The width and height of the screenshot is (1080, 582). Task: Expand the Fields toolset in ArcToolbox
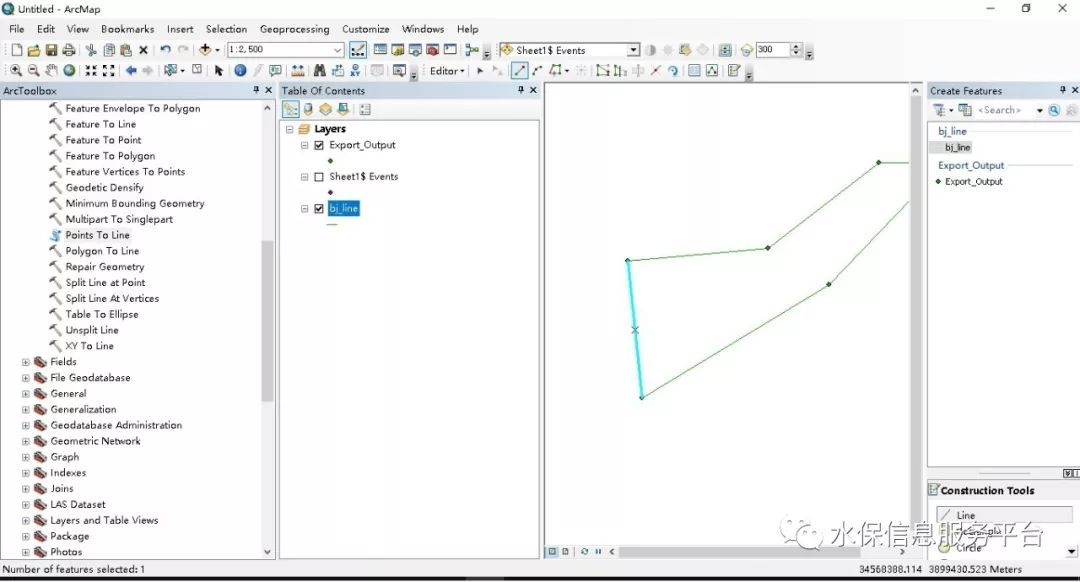[25, 362]
